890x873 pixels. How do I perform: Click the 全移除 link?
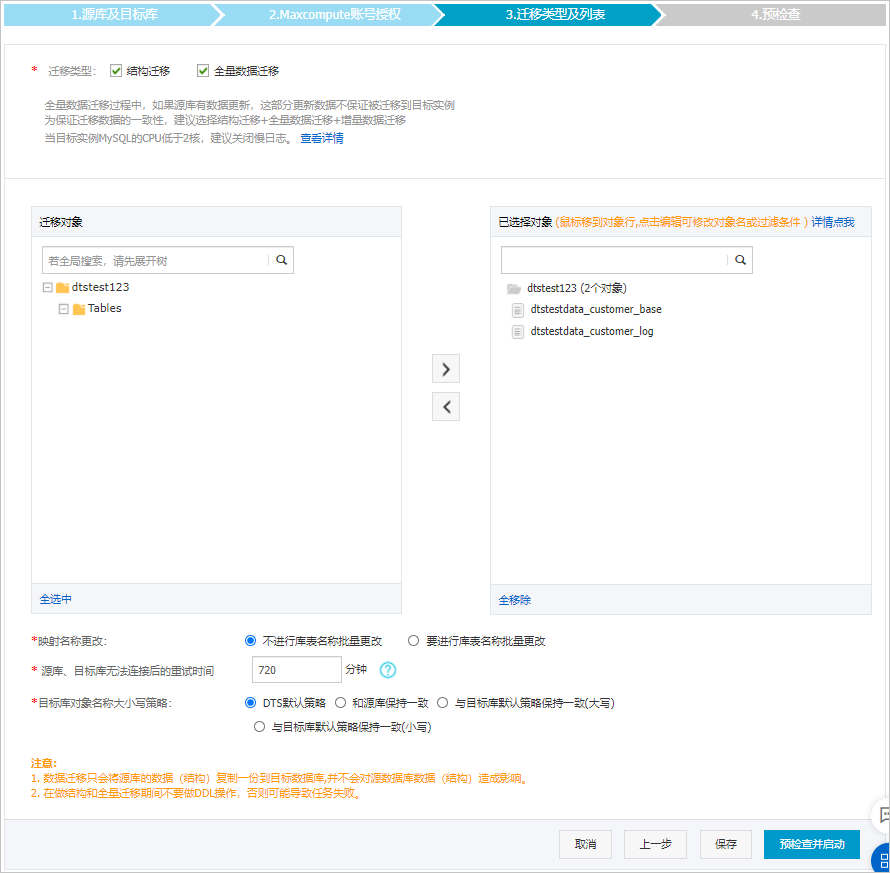[514, 600]
